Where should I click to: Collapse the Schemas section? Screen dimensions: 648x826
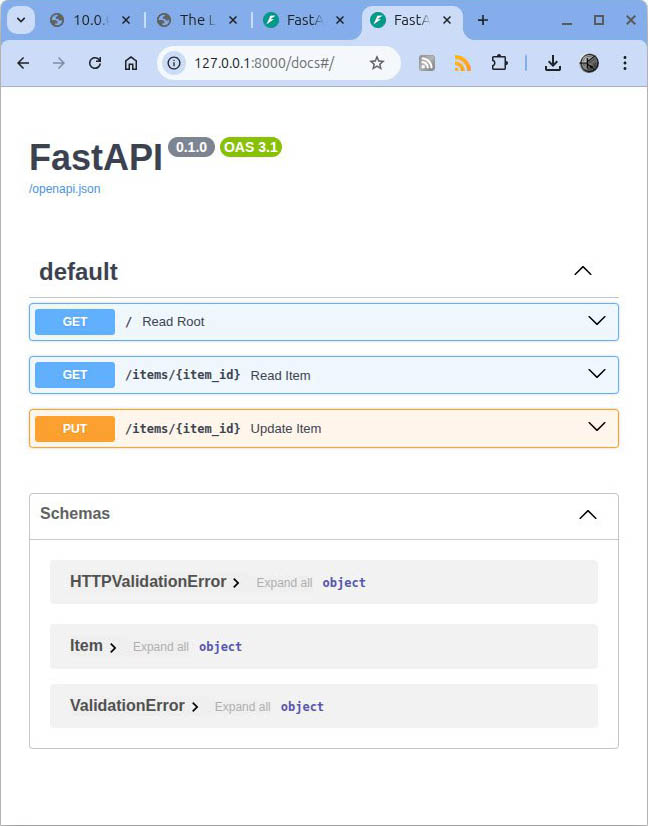(x=588, y=514)
